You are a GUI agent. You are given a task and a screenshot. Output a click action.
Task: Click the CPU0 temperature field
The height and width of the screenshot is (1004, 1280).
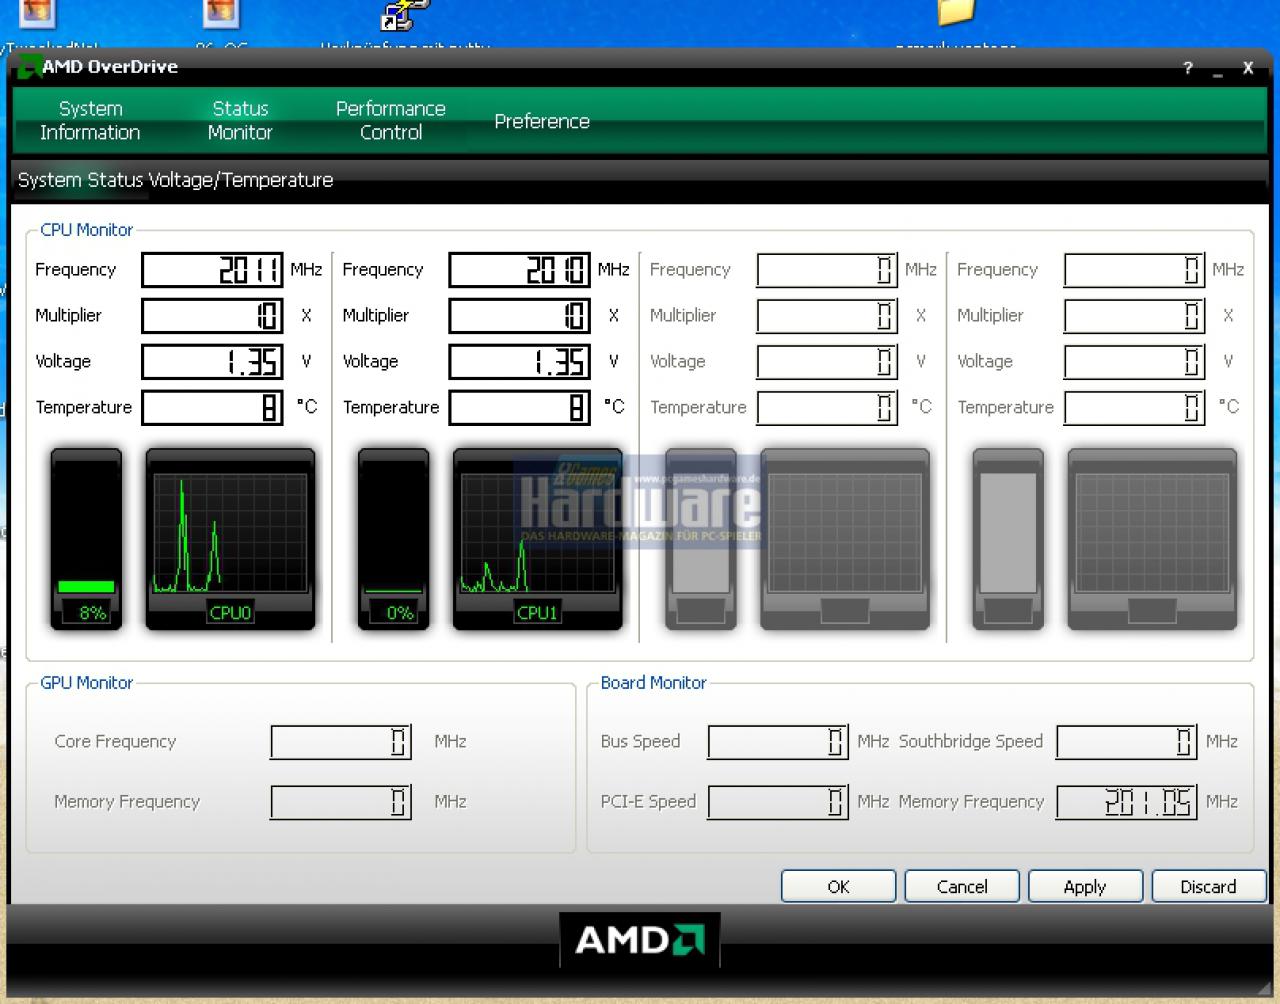(x=212, y=408)
